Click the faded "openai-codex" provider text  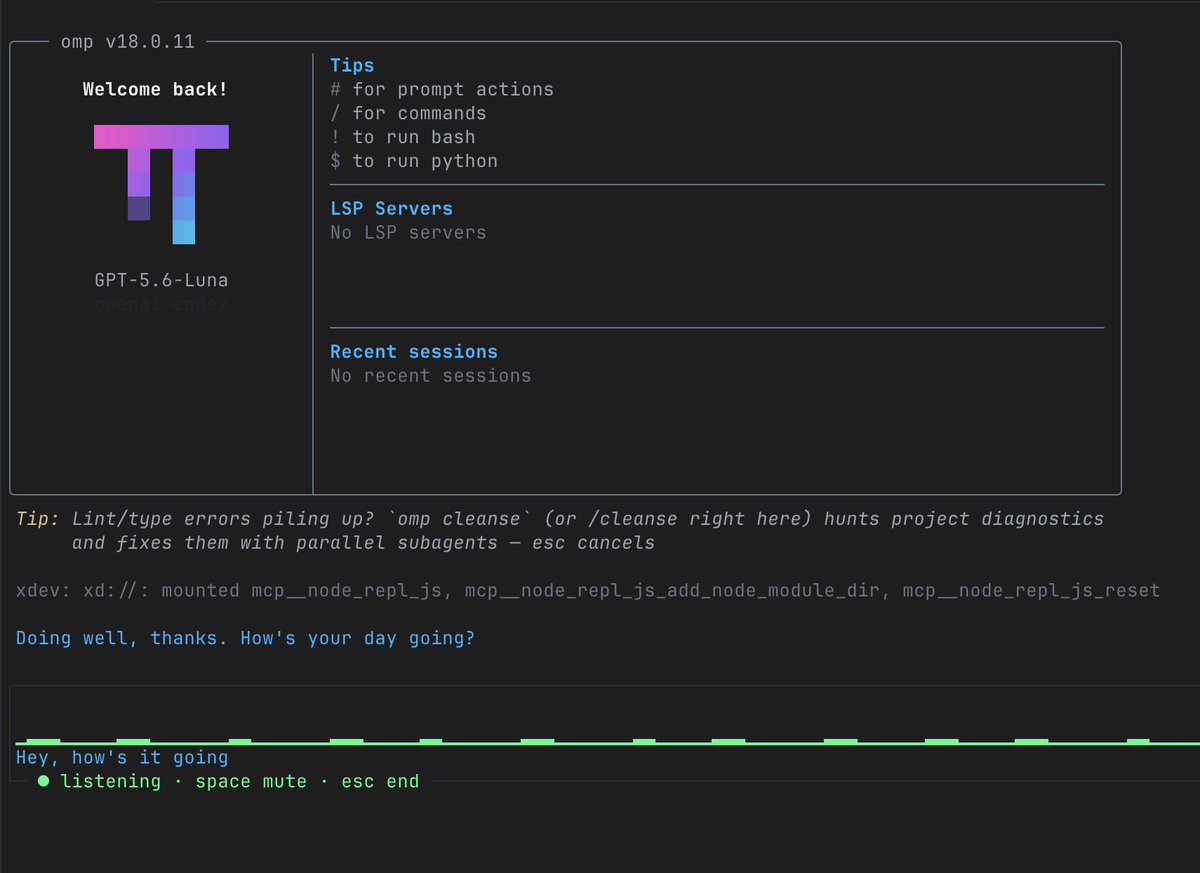[x=161, y=304]
